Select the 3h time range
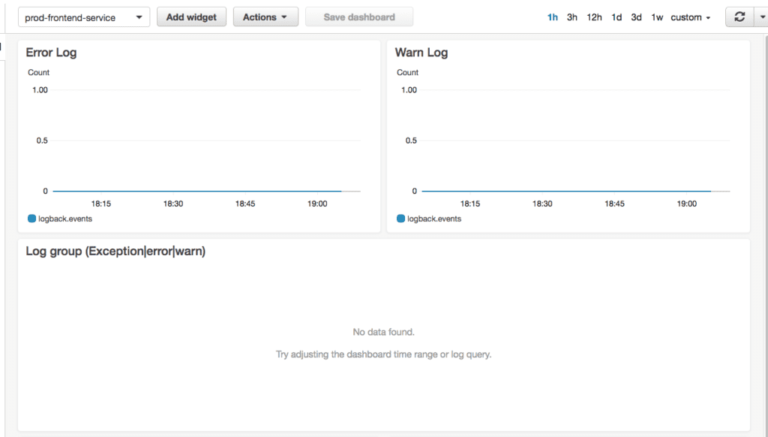 [572, 18]
